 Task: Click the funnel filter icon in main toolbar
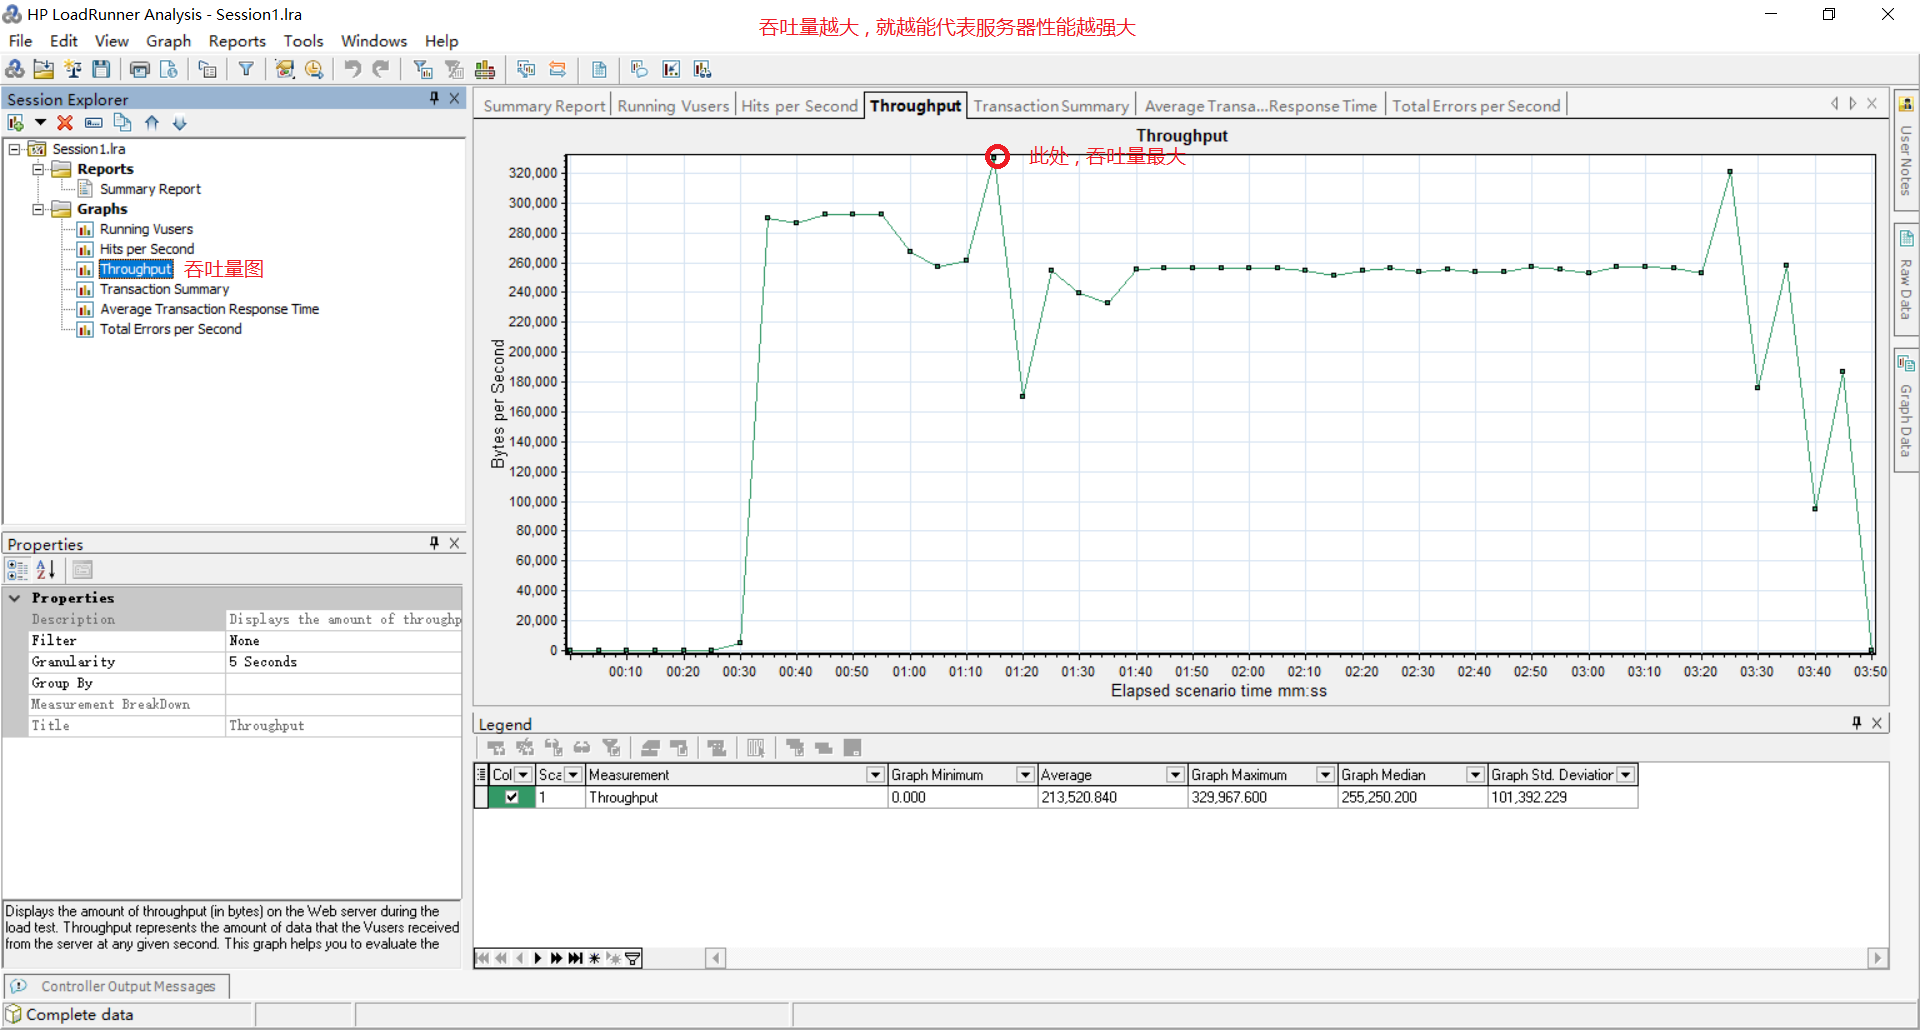[x=245, y=69]
